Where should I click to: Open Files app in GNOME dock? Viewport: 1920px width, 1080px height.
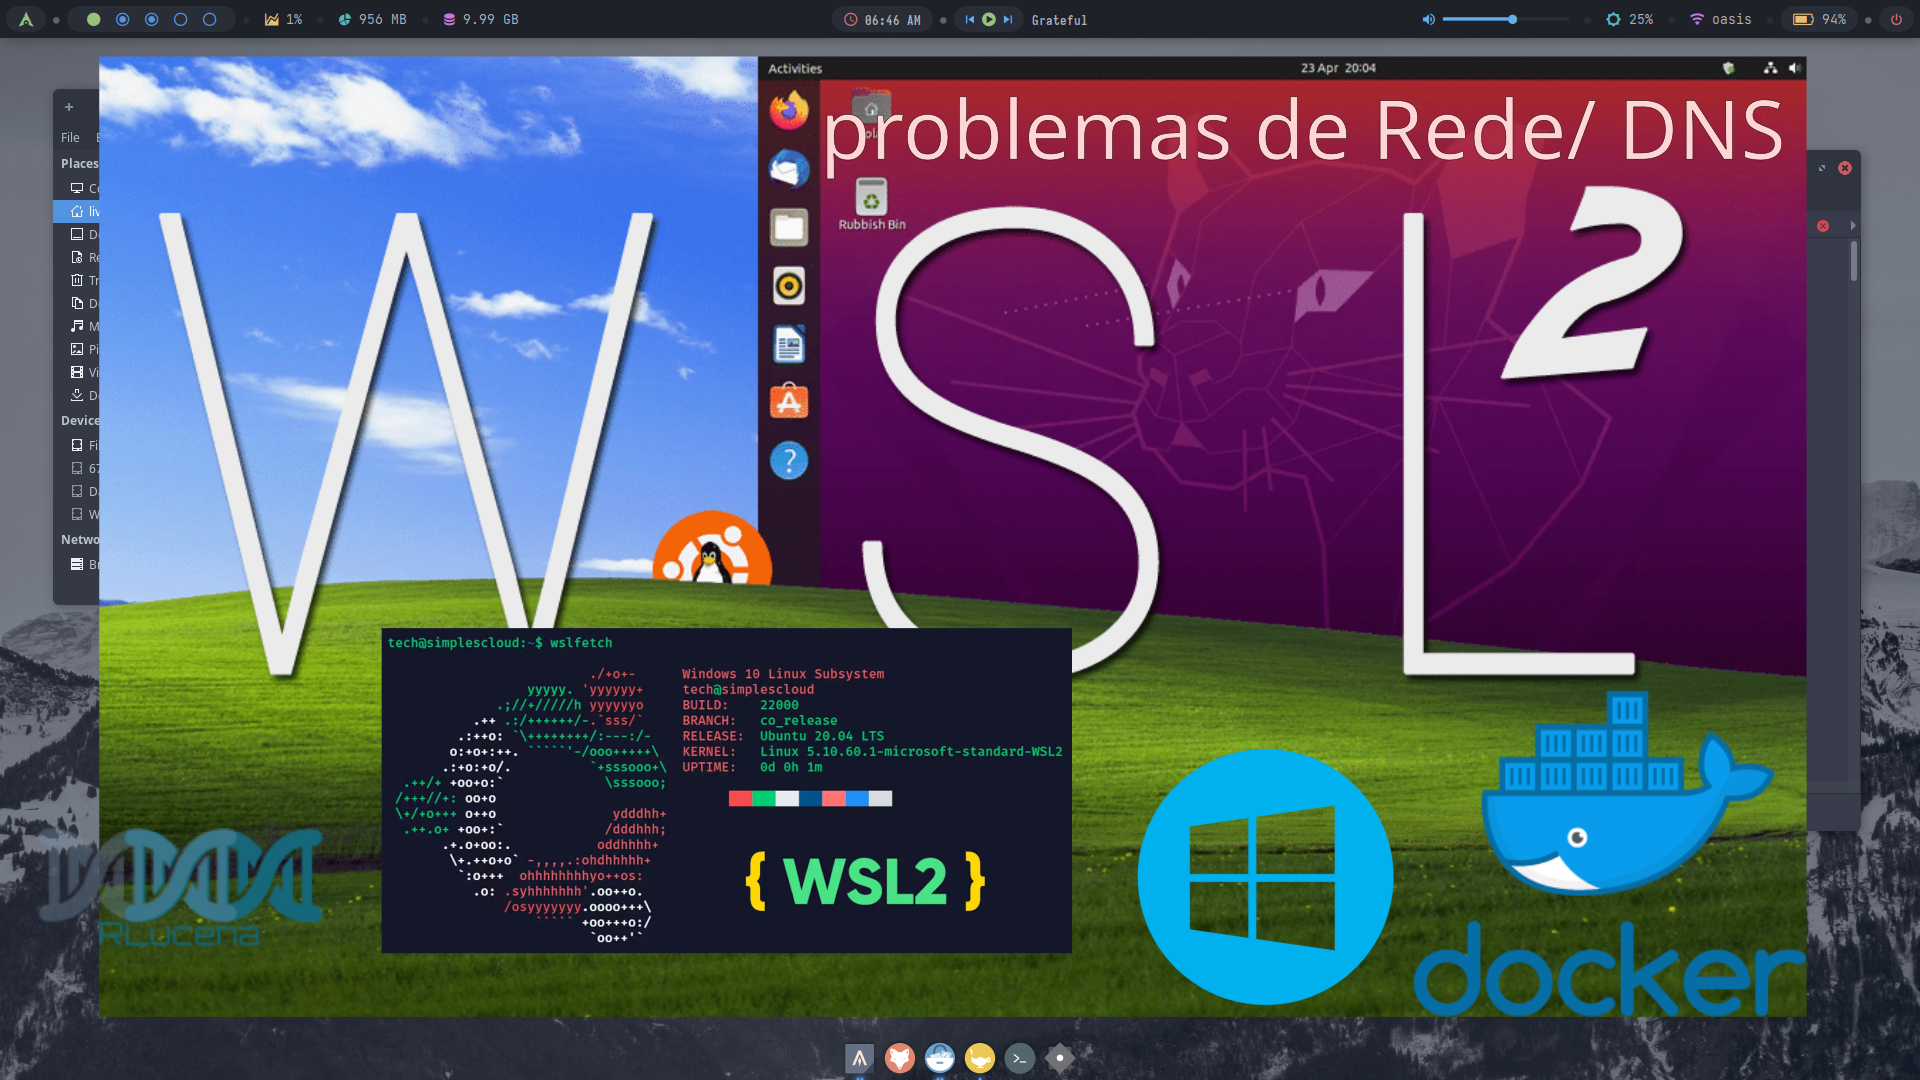click(x=789, y=227)
